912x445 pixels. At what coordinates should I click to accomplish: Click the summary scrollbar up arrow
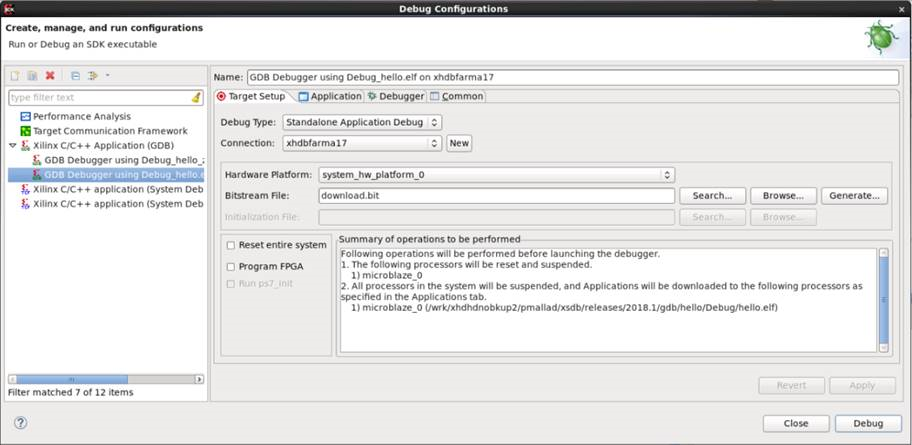(884, 252)
